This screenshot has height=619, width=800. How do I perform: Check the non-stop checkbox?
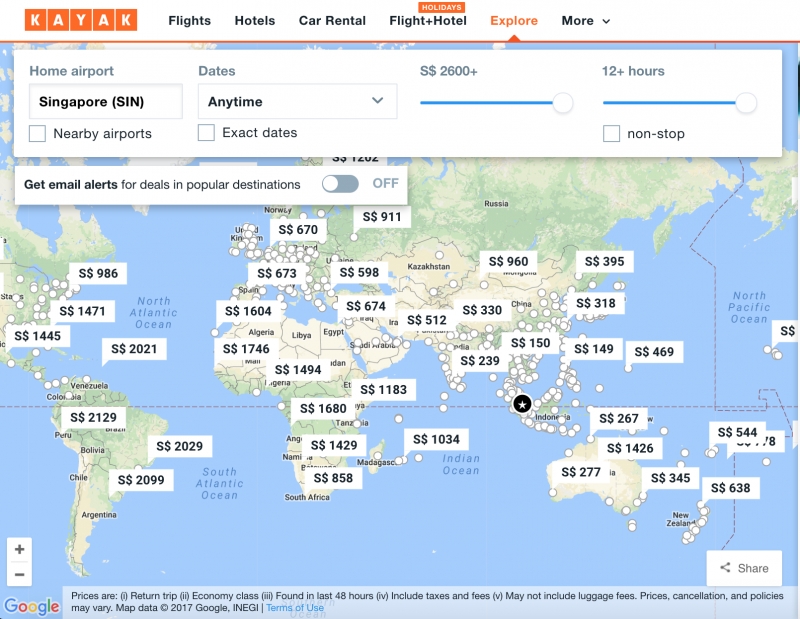click(611, 134)
